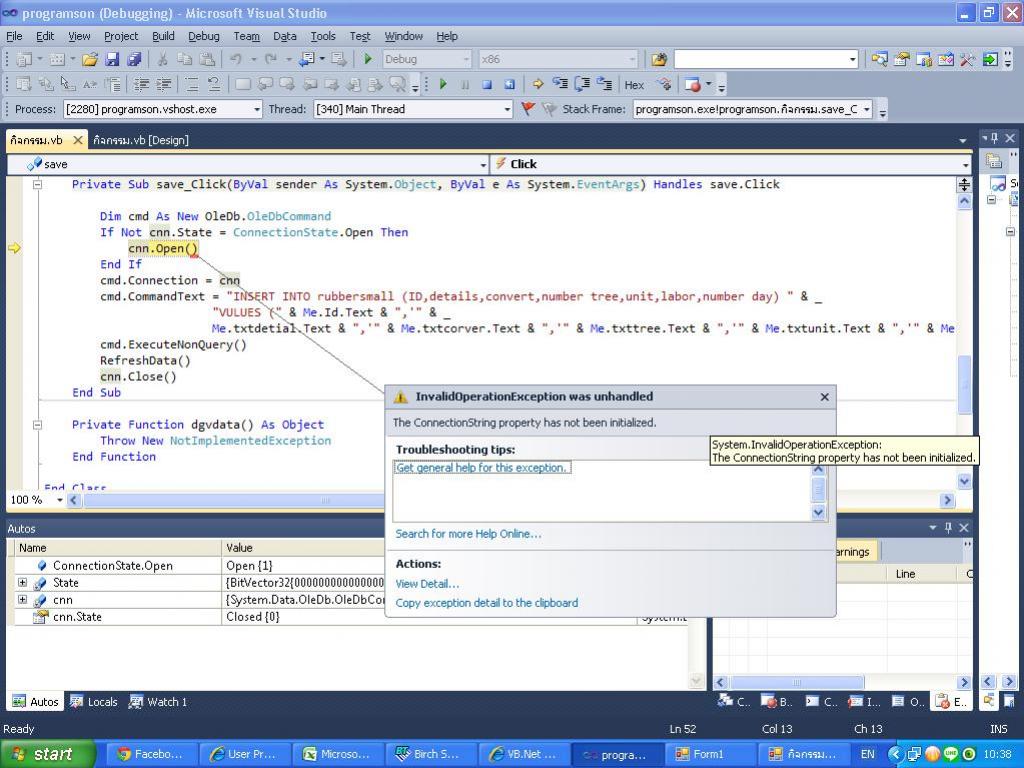Close the กิจกรรม.vb editor tab

point(78,140)
